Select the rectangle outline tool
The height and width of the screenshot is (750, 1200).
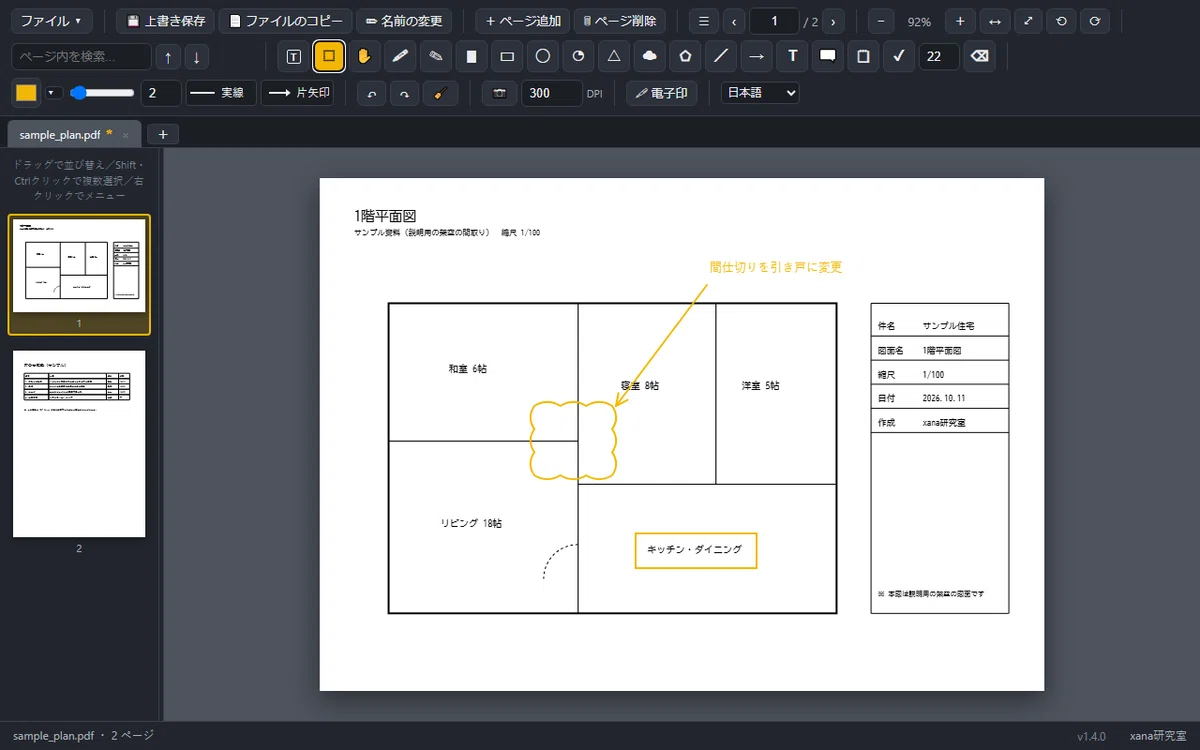[x=507, y=56]
